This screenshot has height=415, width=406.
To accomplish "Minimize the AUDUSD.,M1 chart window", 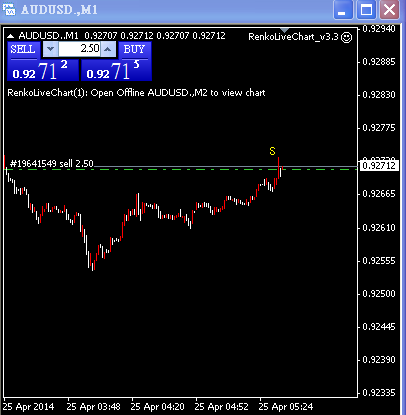I will pyautogui.click(x=343, y=10).
